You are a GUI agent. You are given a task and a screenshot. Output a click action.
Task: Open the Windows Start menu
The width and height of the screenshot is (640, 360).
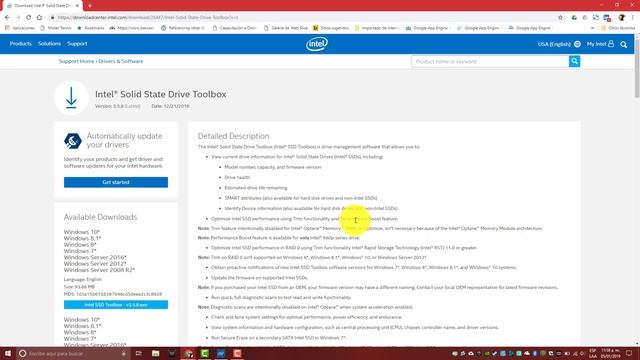point(8,353)
